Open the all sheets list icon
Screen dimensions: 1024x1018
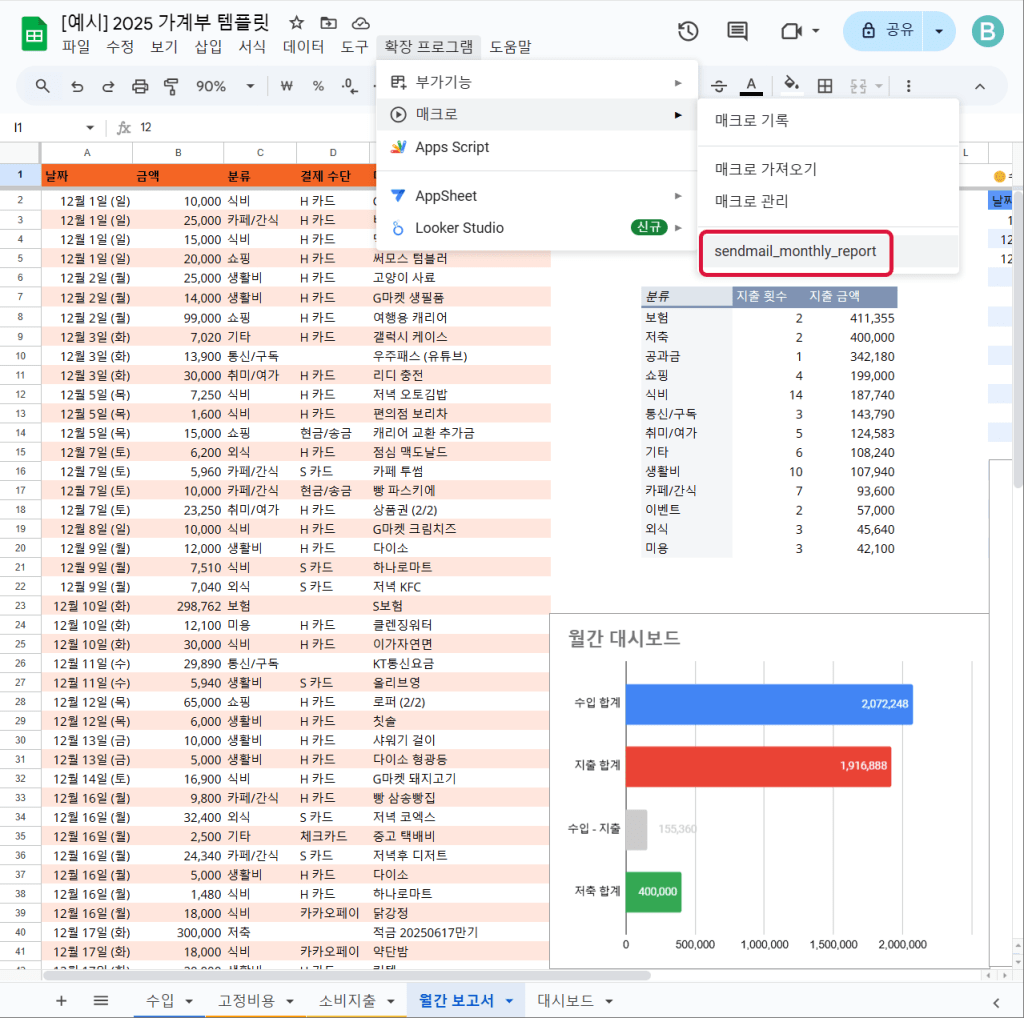pos(101,1000)
